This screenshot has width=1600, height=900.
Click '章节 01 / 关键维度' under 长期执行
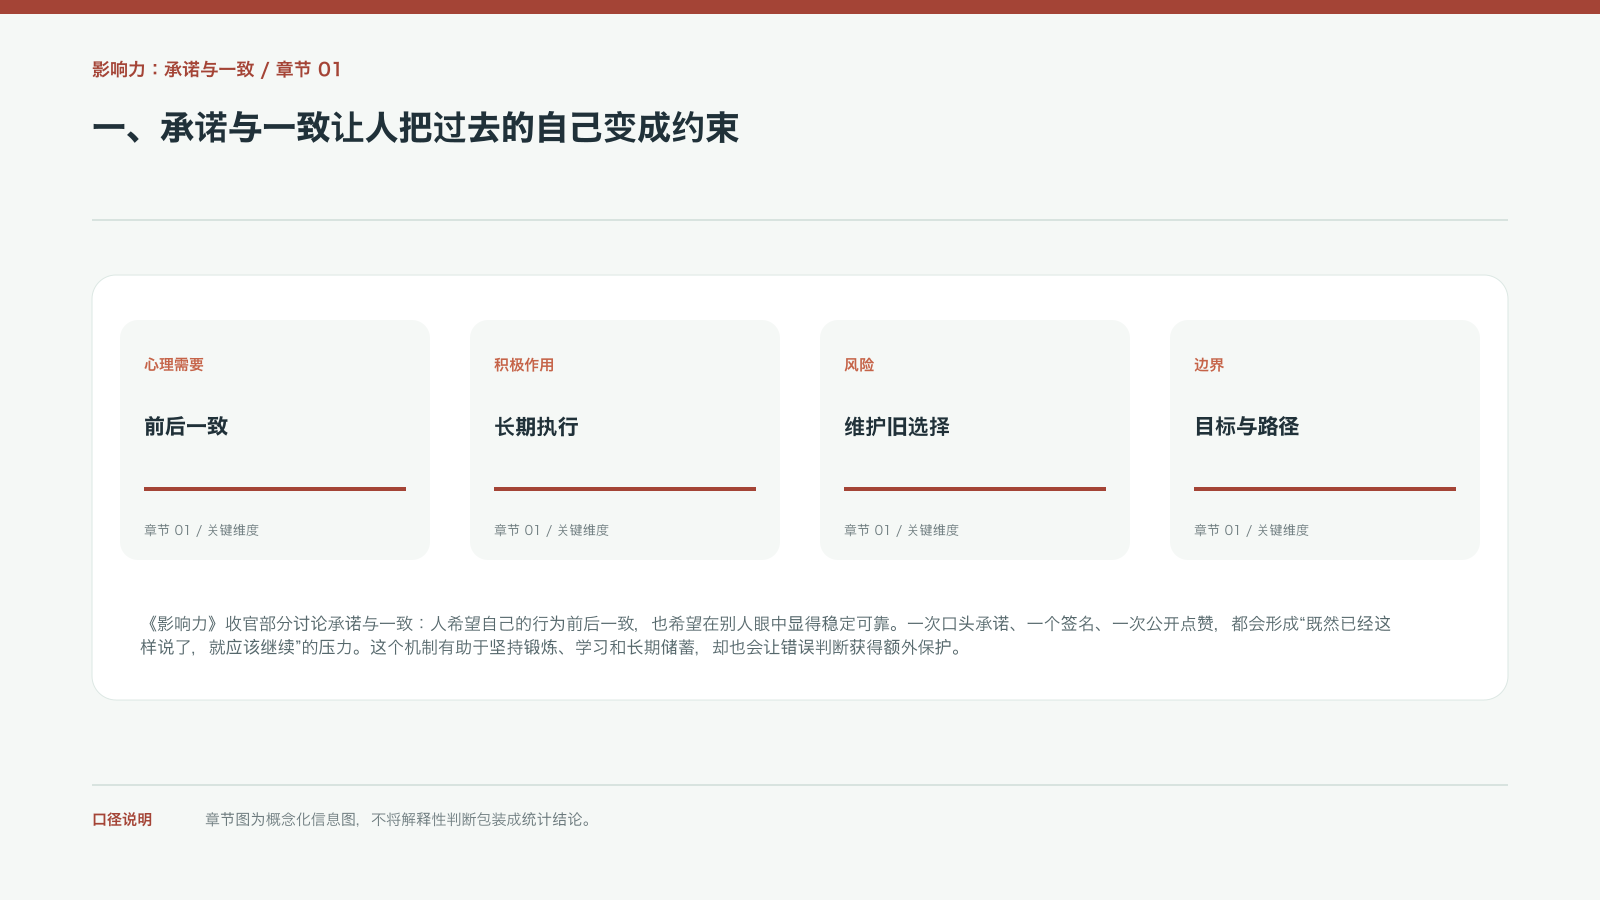pos(551,530)
